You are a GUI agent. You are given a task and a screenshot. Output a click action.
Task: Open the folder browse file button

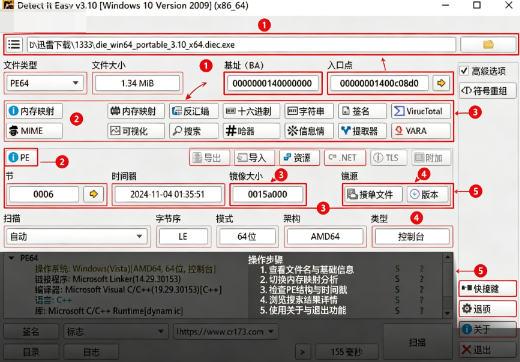[488, 44]
